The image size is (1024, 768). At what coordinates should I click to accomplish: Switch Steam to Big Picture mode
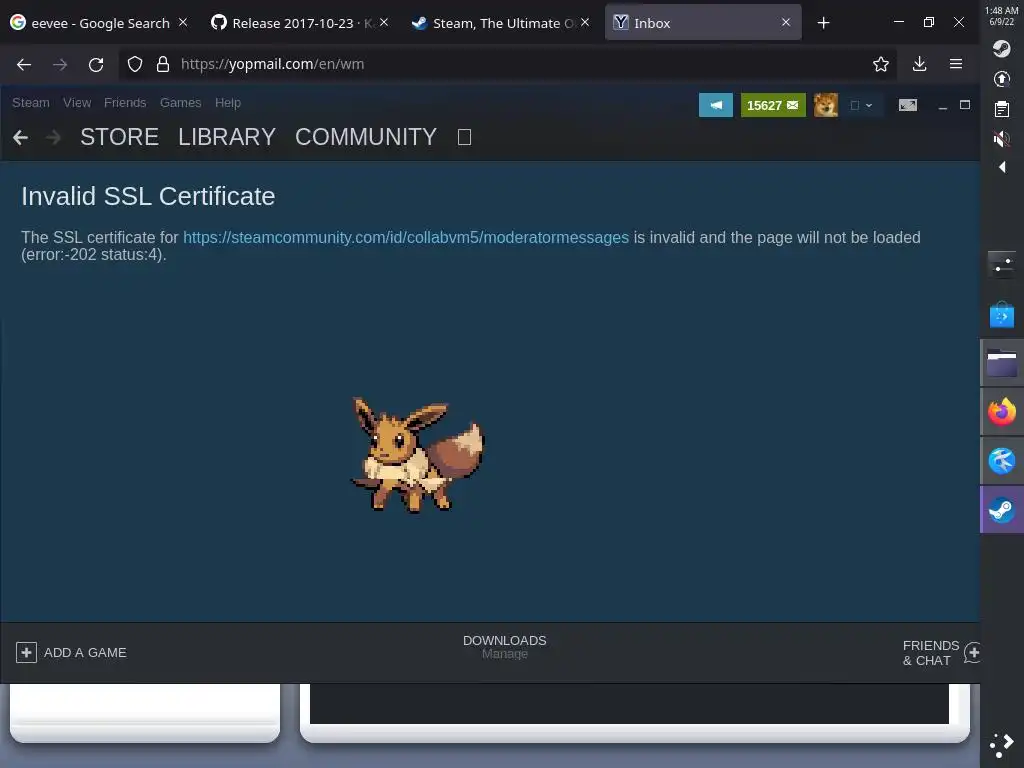click(x=908, y=105)
